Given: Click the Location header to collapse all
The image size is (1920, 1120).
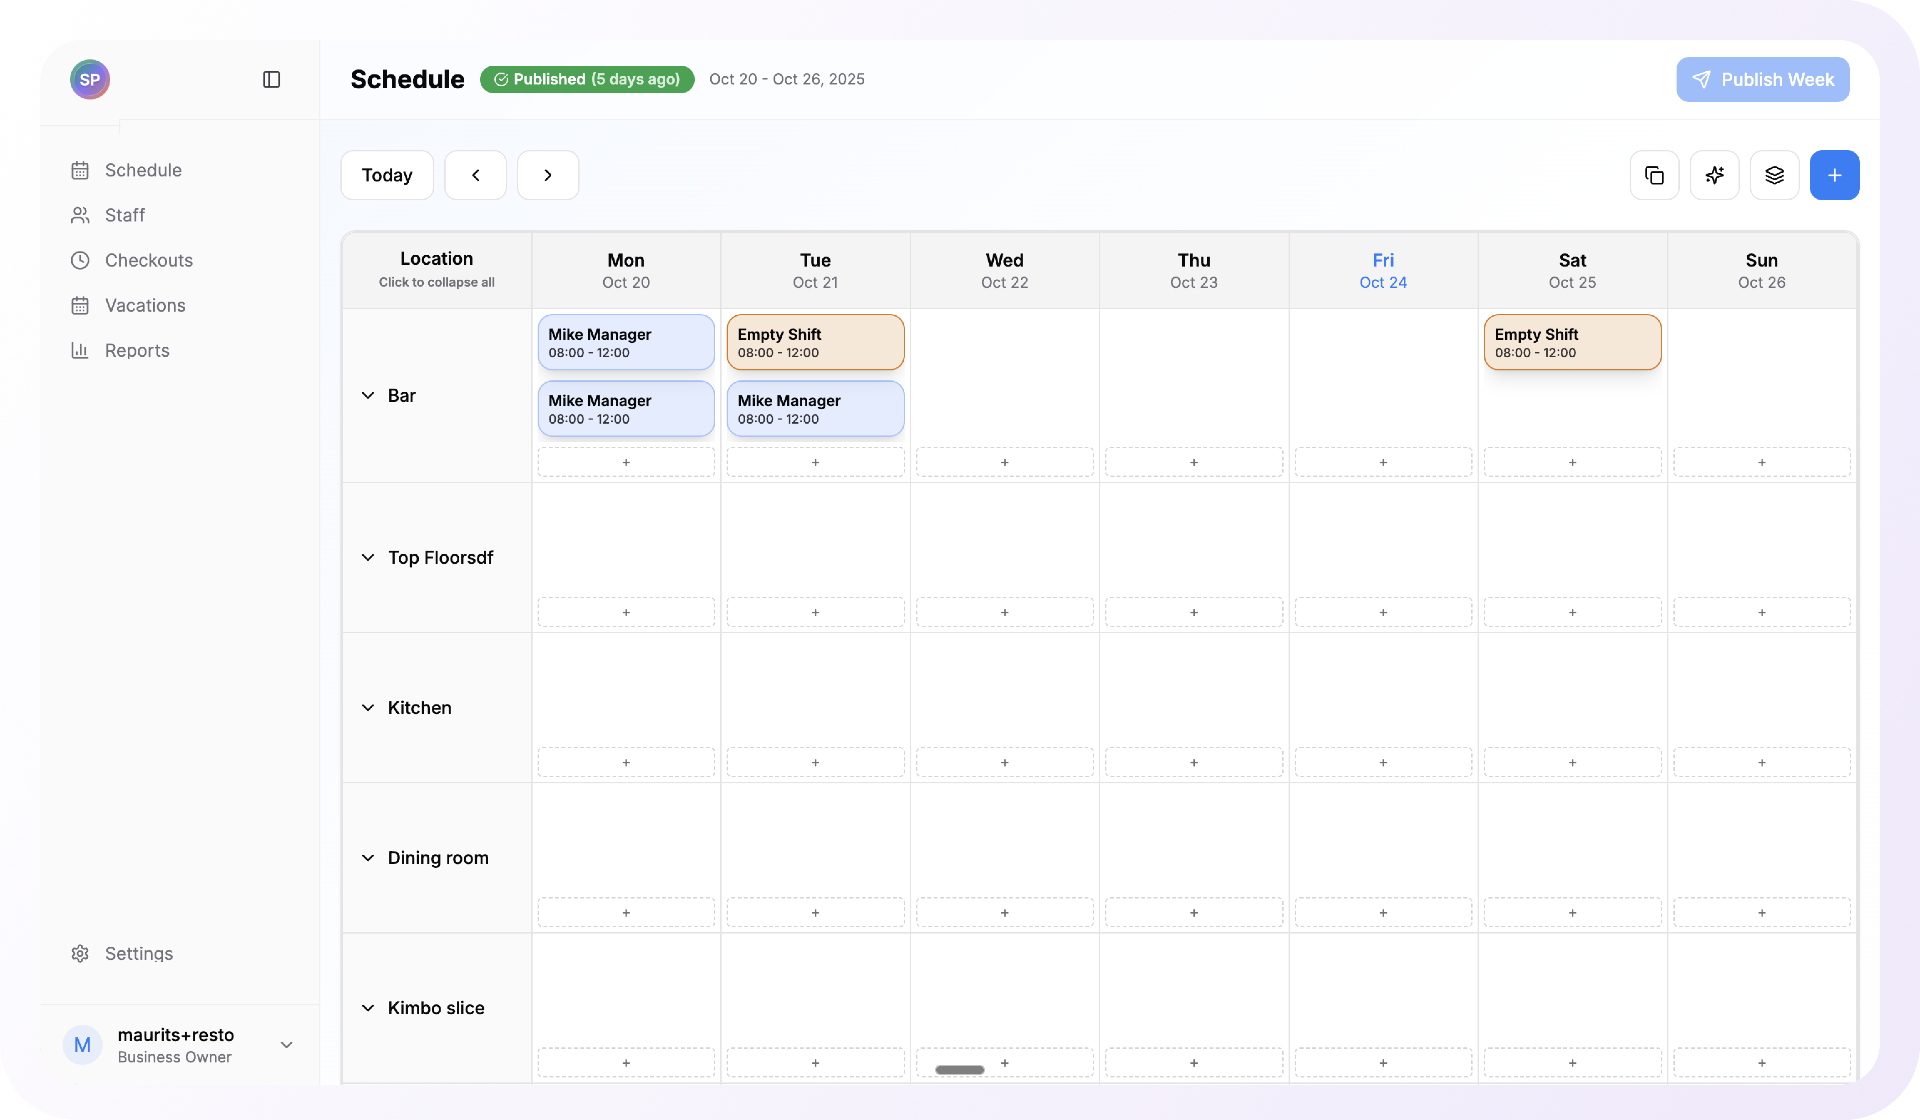Looking at the screenshot, I should click(437, 268).
